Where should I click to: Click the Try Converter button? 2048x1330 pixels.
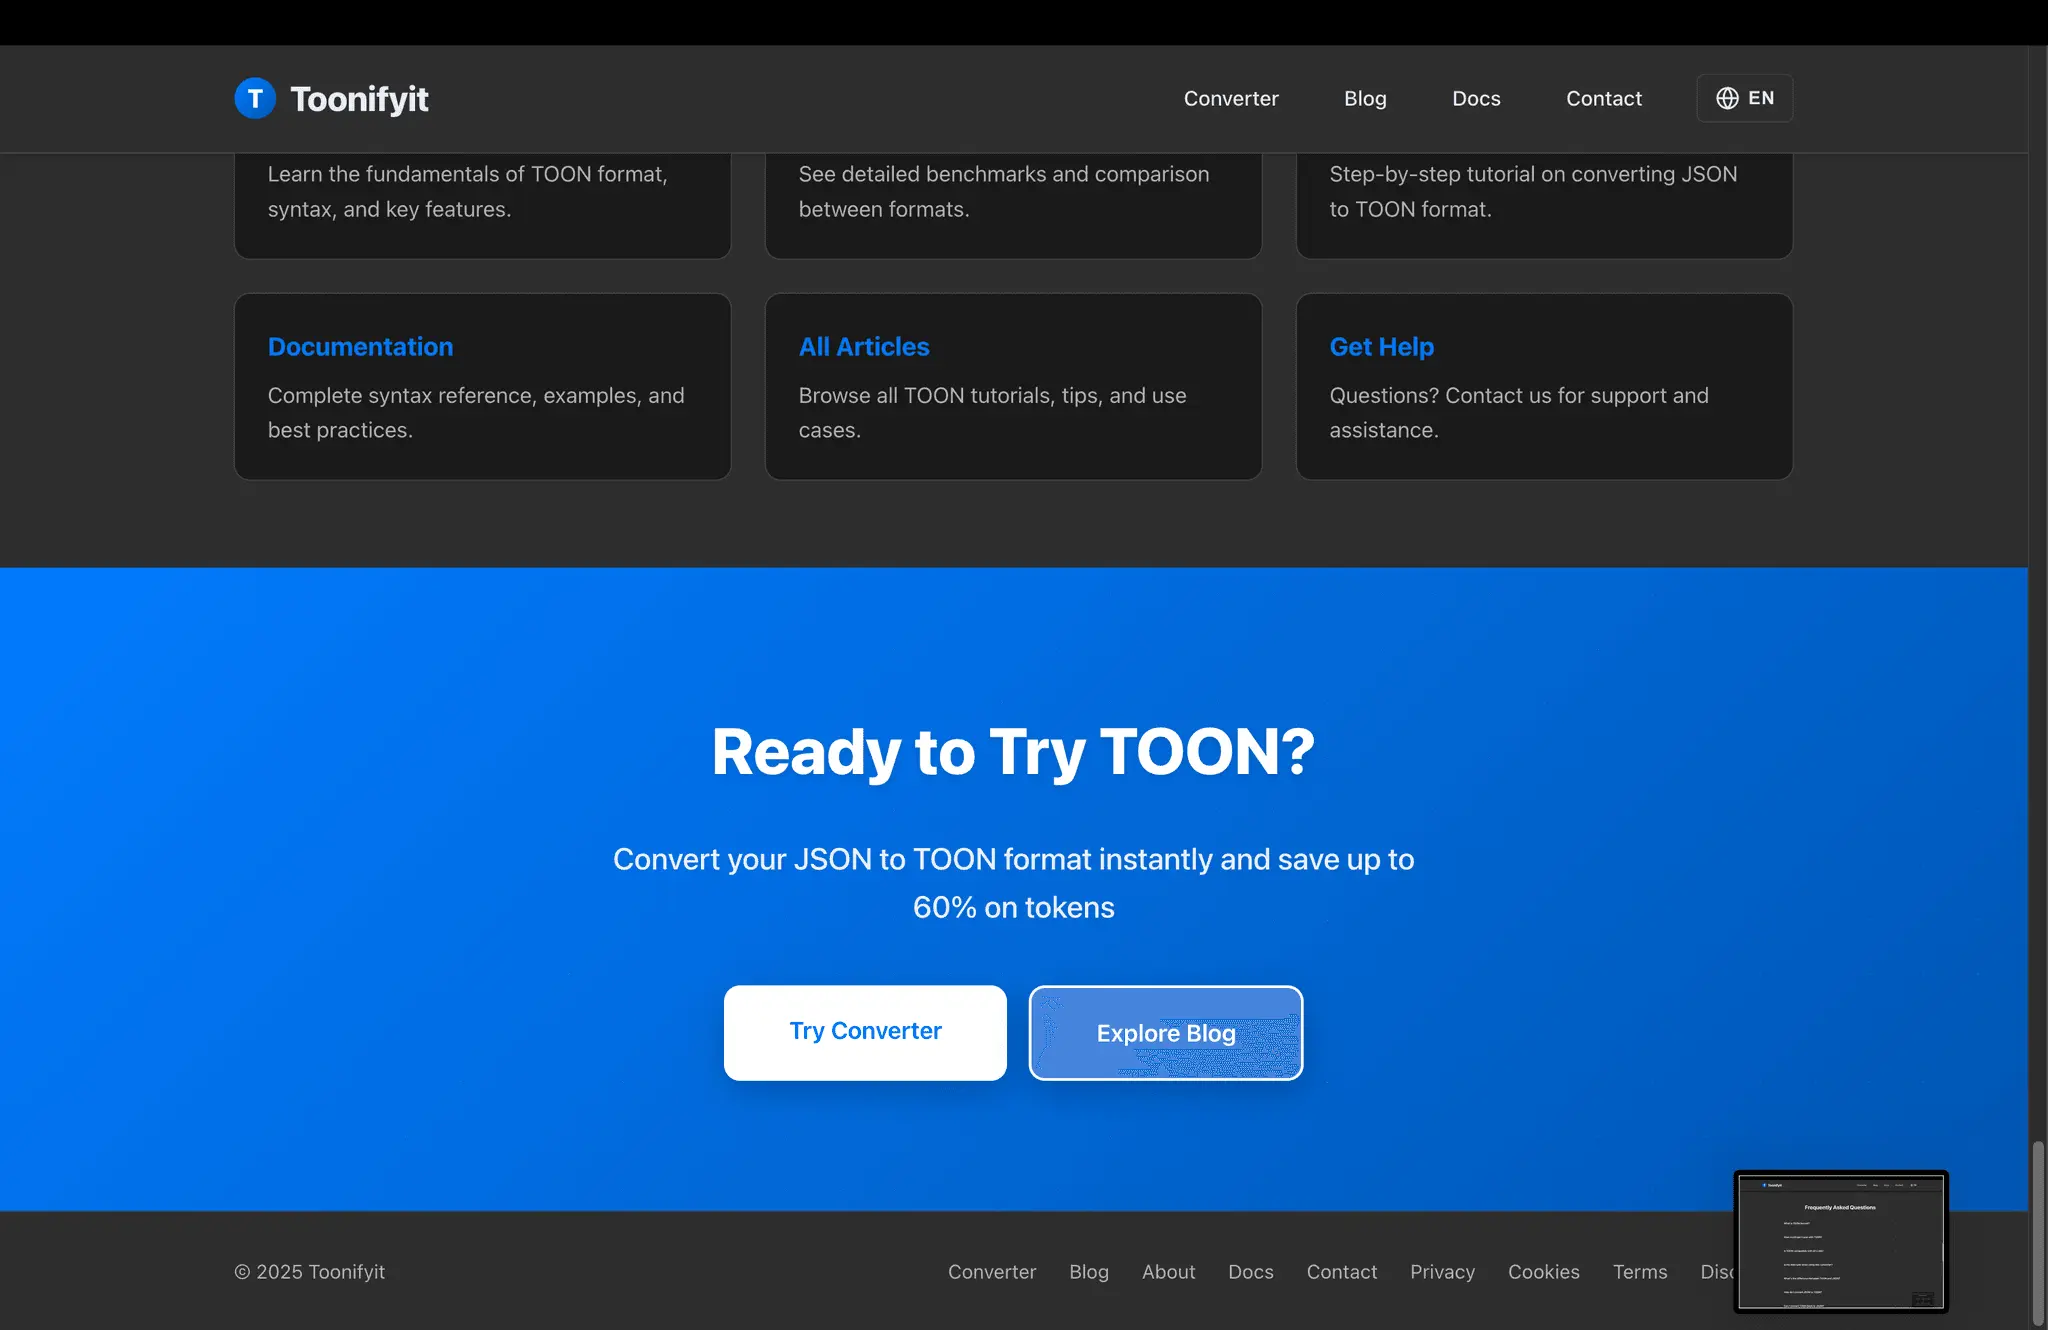click(x=865, y=1032)
